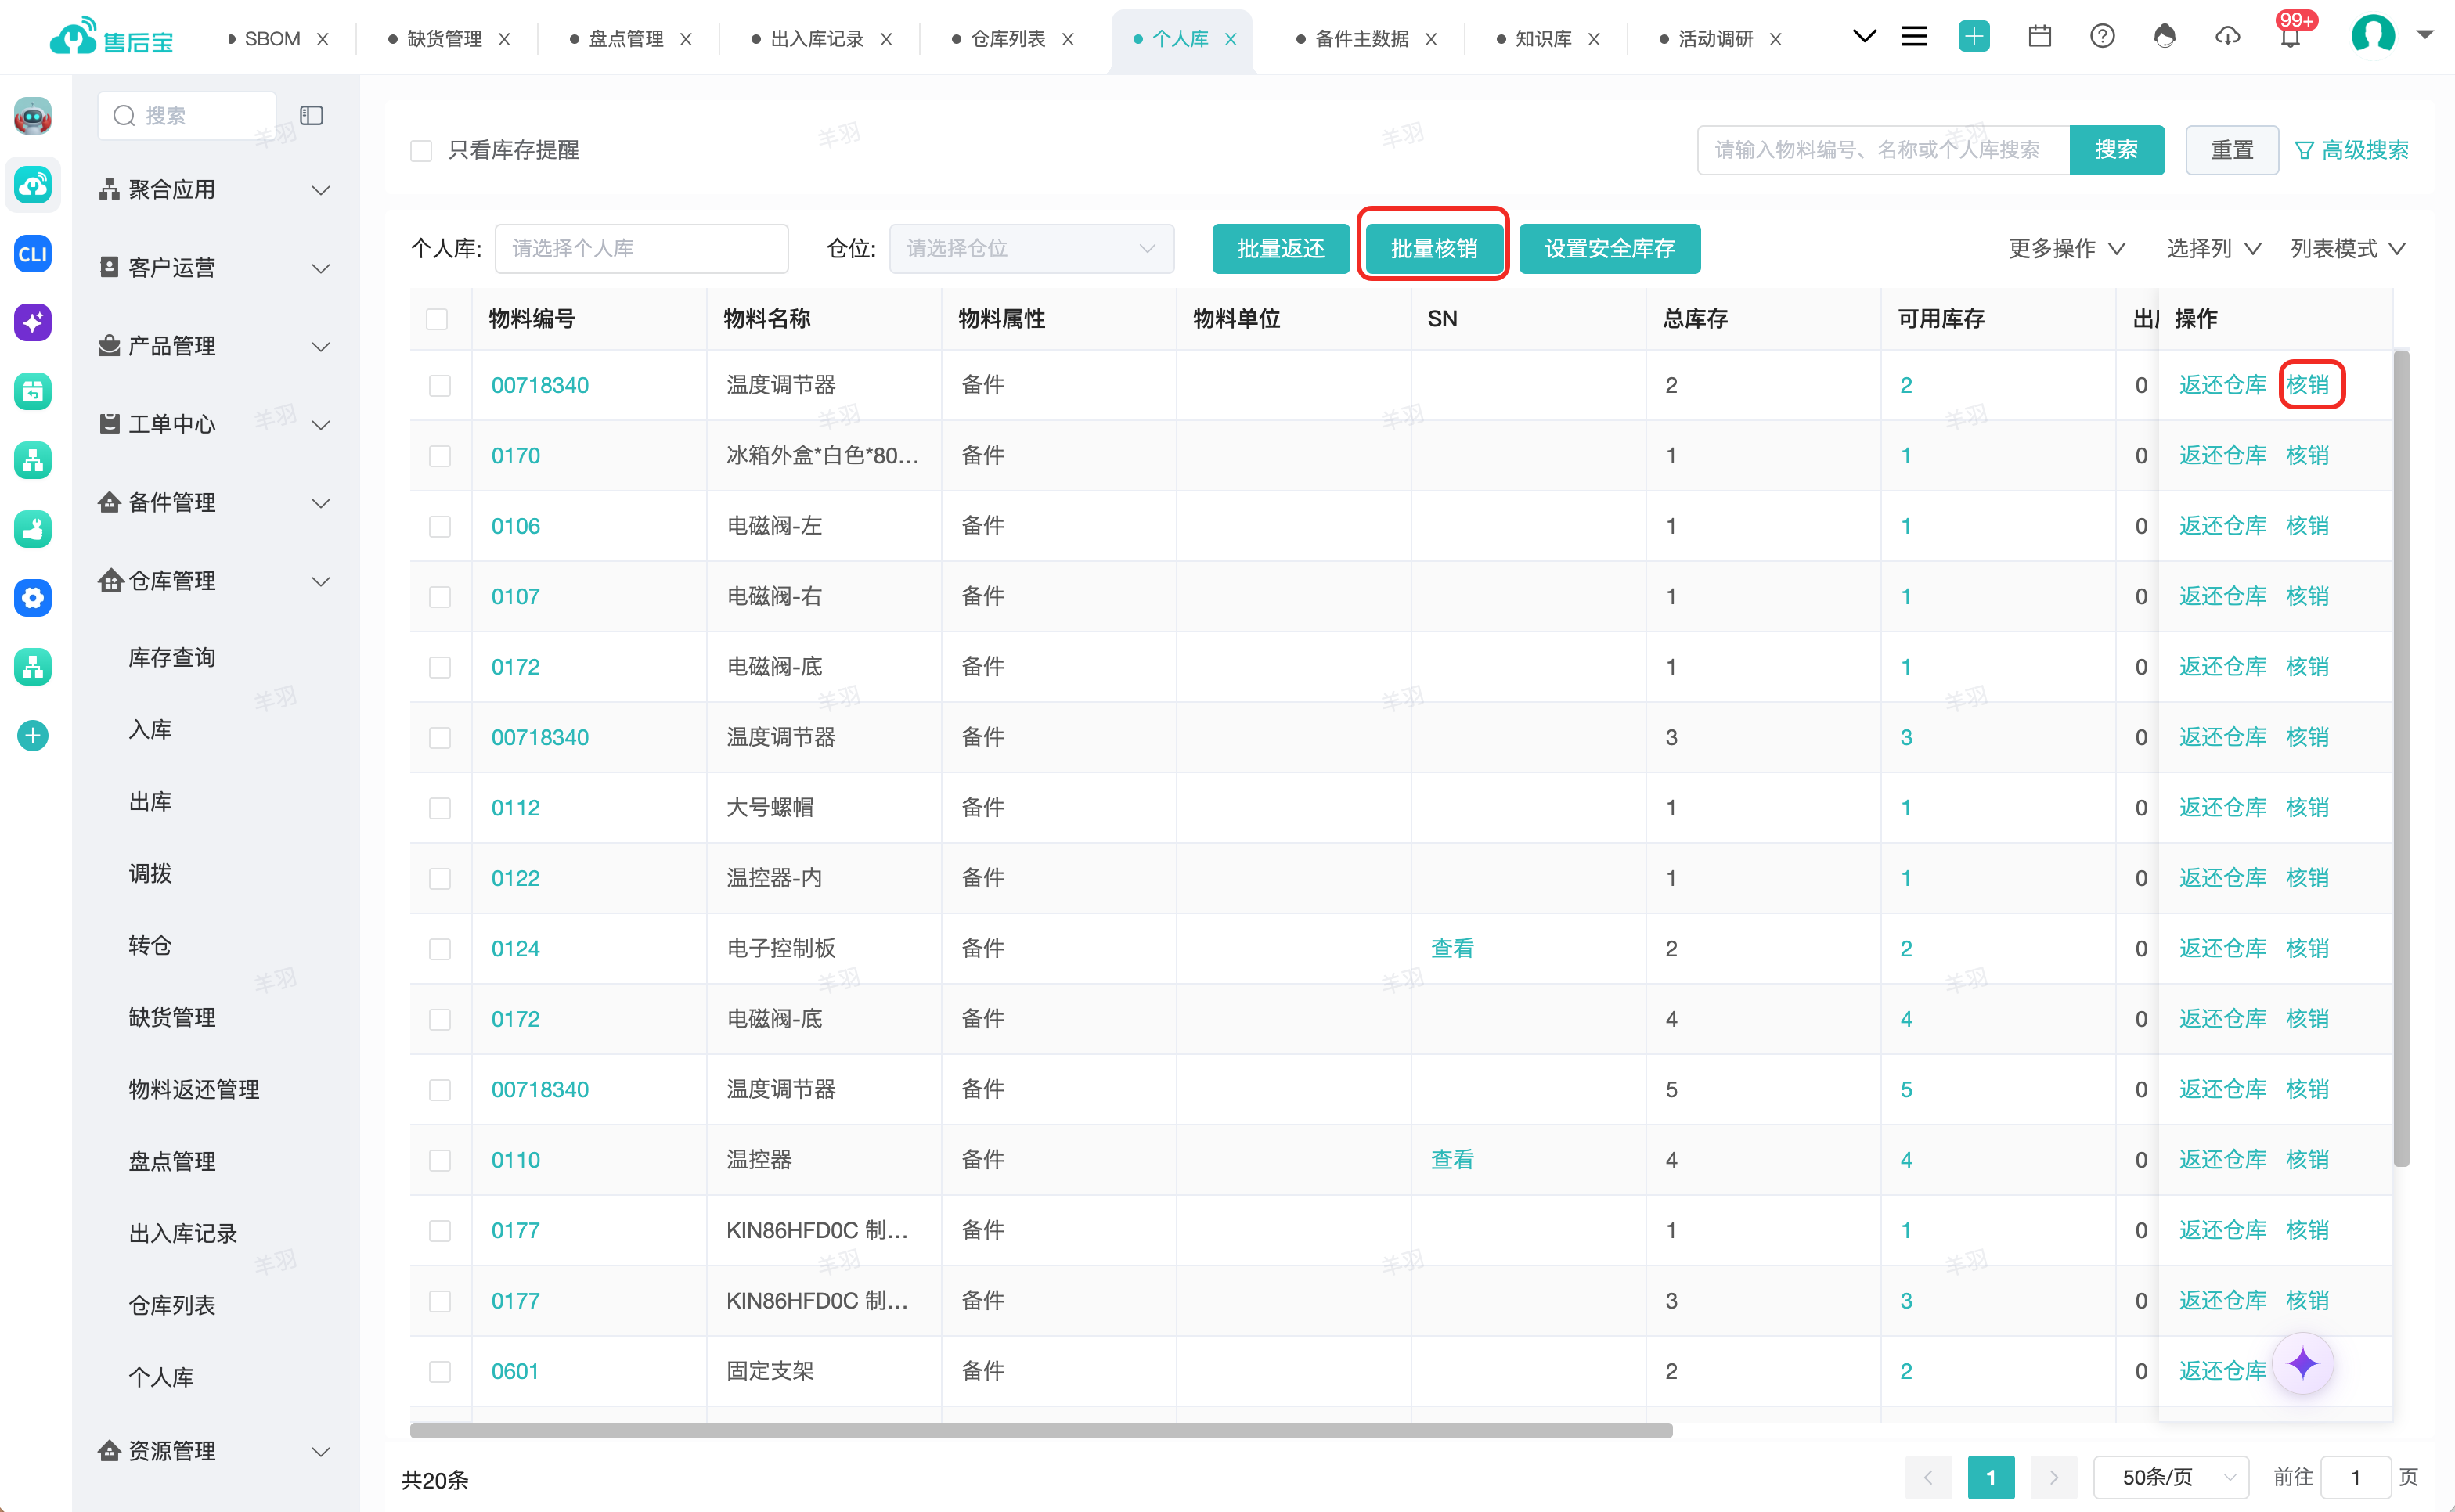The image size is (2455, 1512).
Task: Toggle the sidebar collapse icon
Action: [x=312, y=116]
